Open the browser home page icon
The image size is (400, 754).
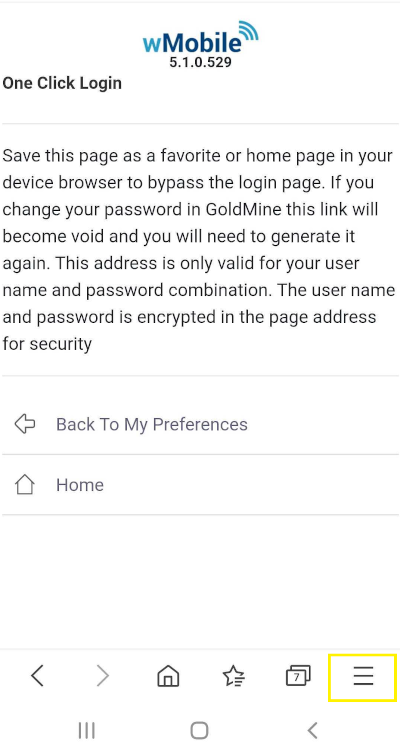click(168, 676)
